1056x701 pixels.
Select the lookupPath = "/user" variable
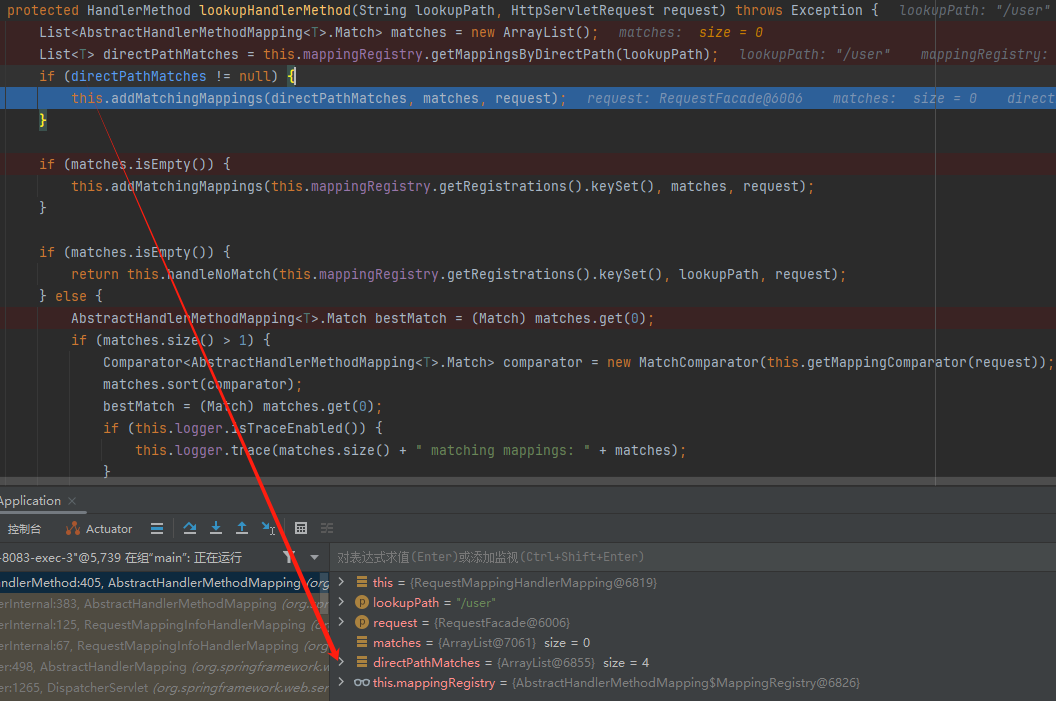694,603
